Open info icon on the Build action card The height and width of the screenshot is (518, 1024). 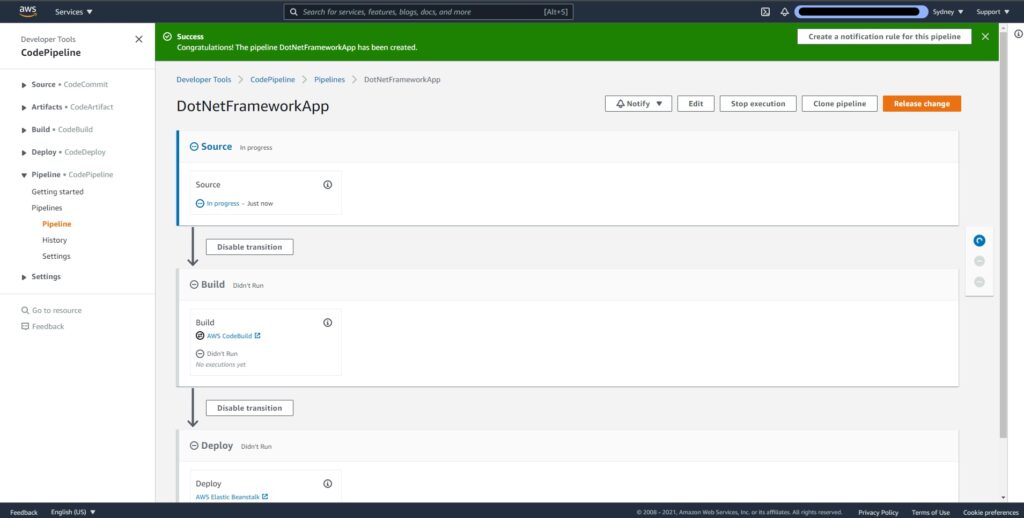pyautogui.click(x=327, y=323)
